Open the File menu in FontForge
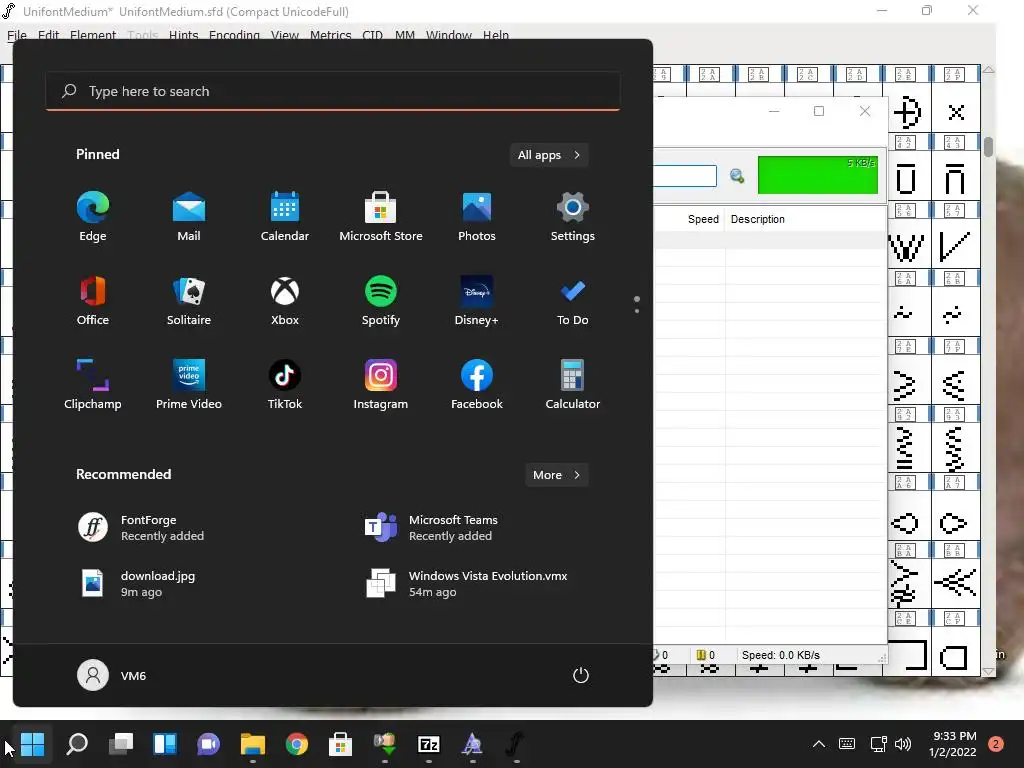The height and width of the screenshot is (768, 1024). 17,35
